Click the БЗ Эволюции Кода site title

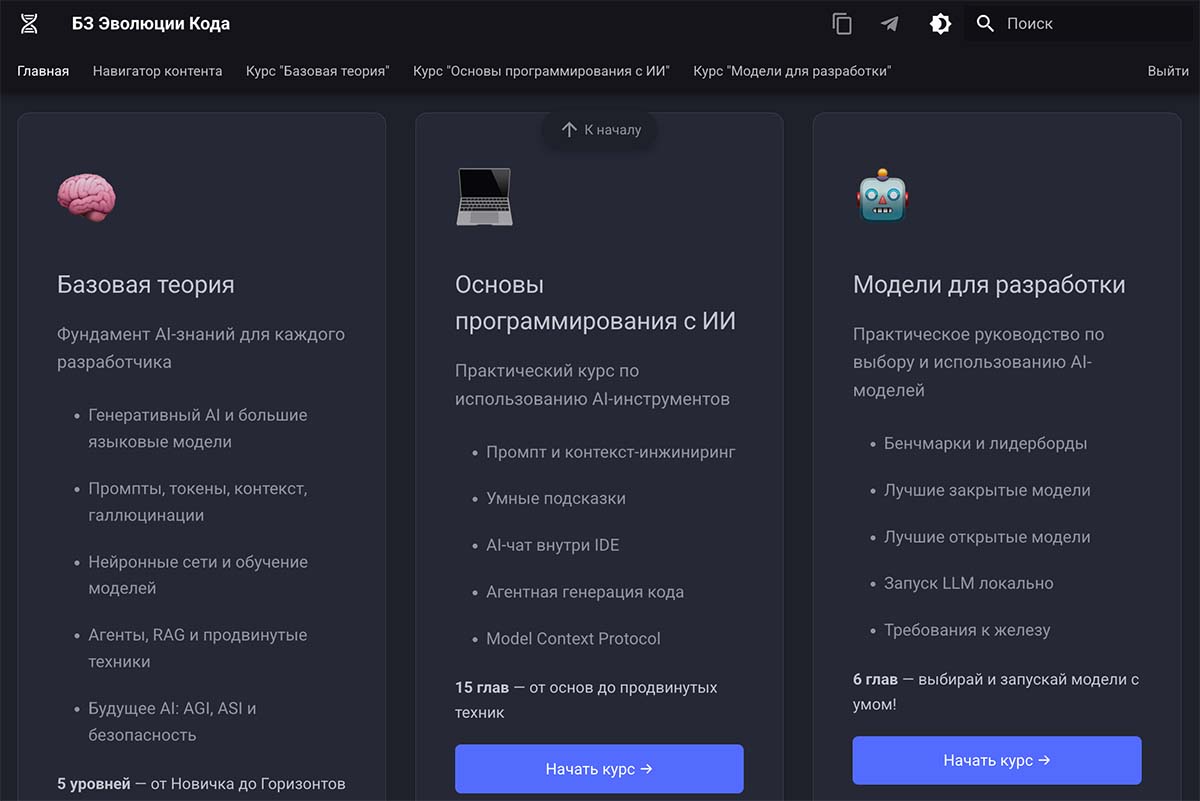click(151, 24)
